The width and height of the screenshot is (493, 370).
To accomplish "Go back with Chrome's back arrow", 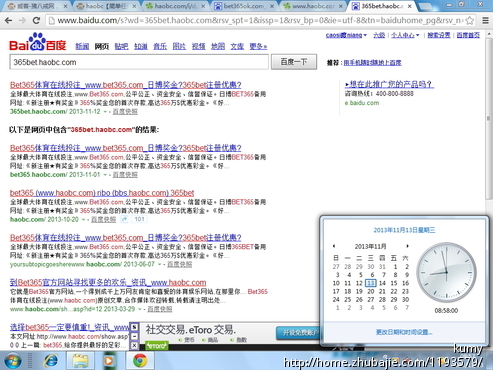I will [9, 20].
